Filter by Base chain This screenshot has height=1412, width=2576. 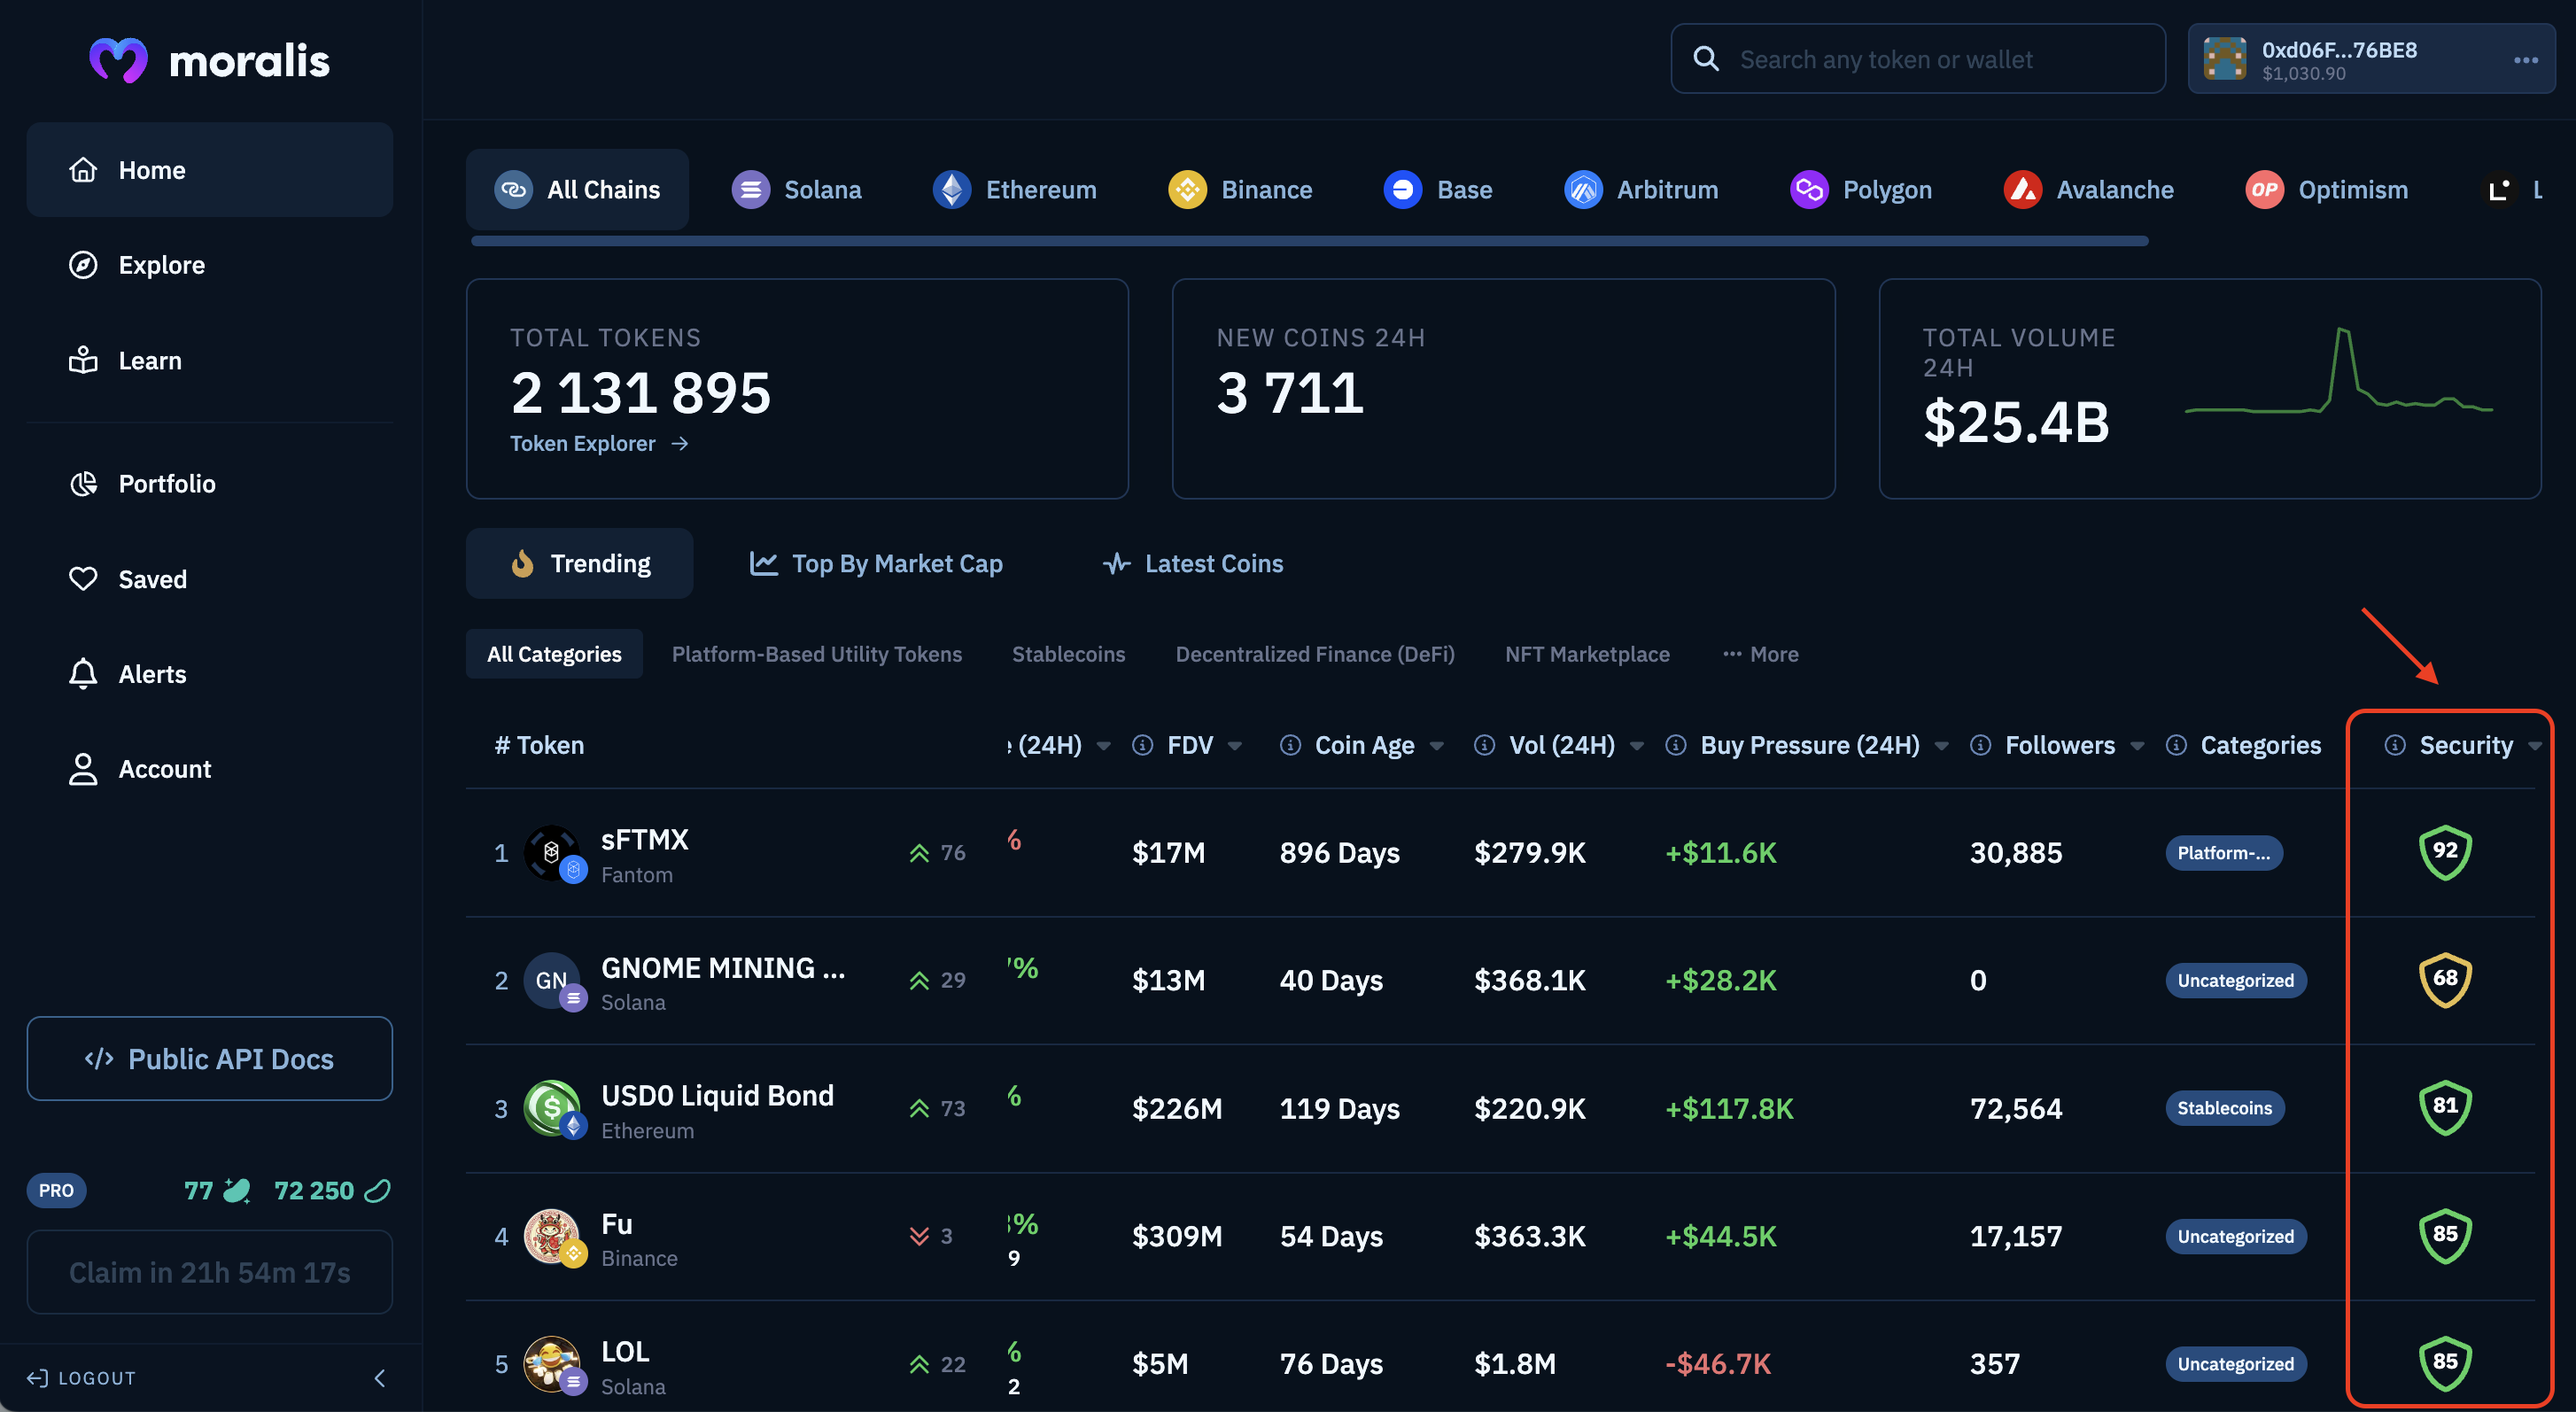coord(1438,189)
